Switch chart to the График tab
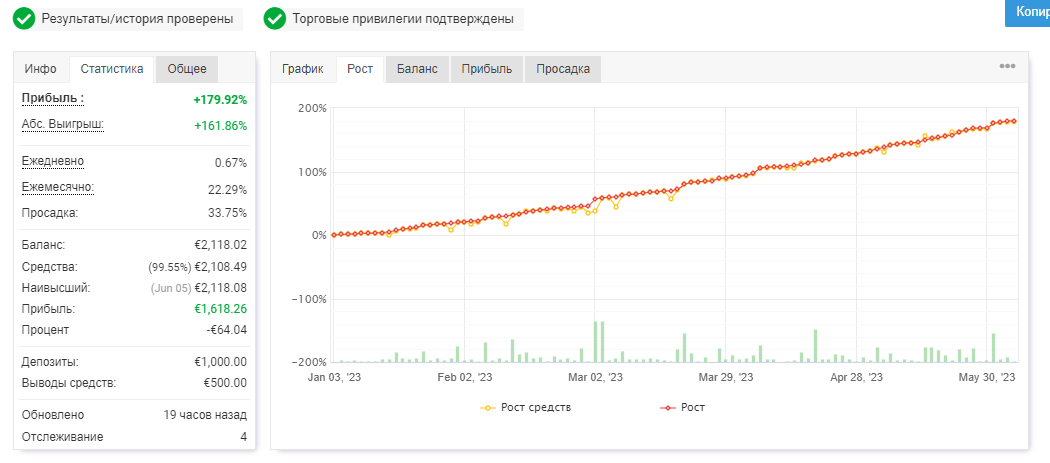The height and width of the screenshot is (463, 1050). pos(303,68)
